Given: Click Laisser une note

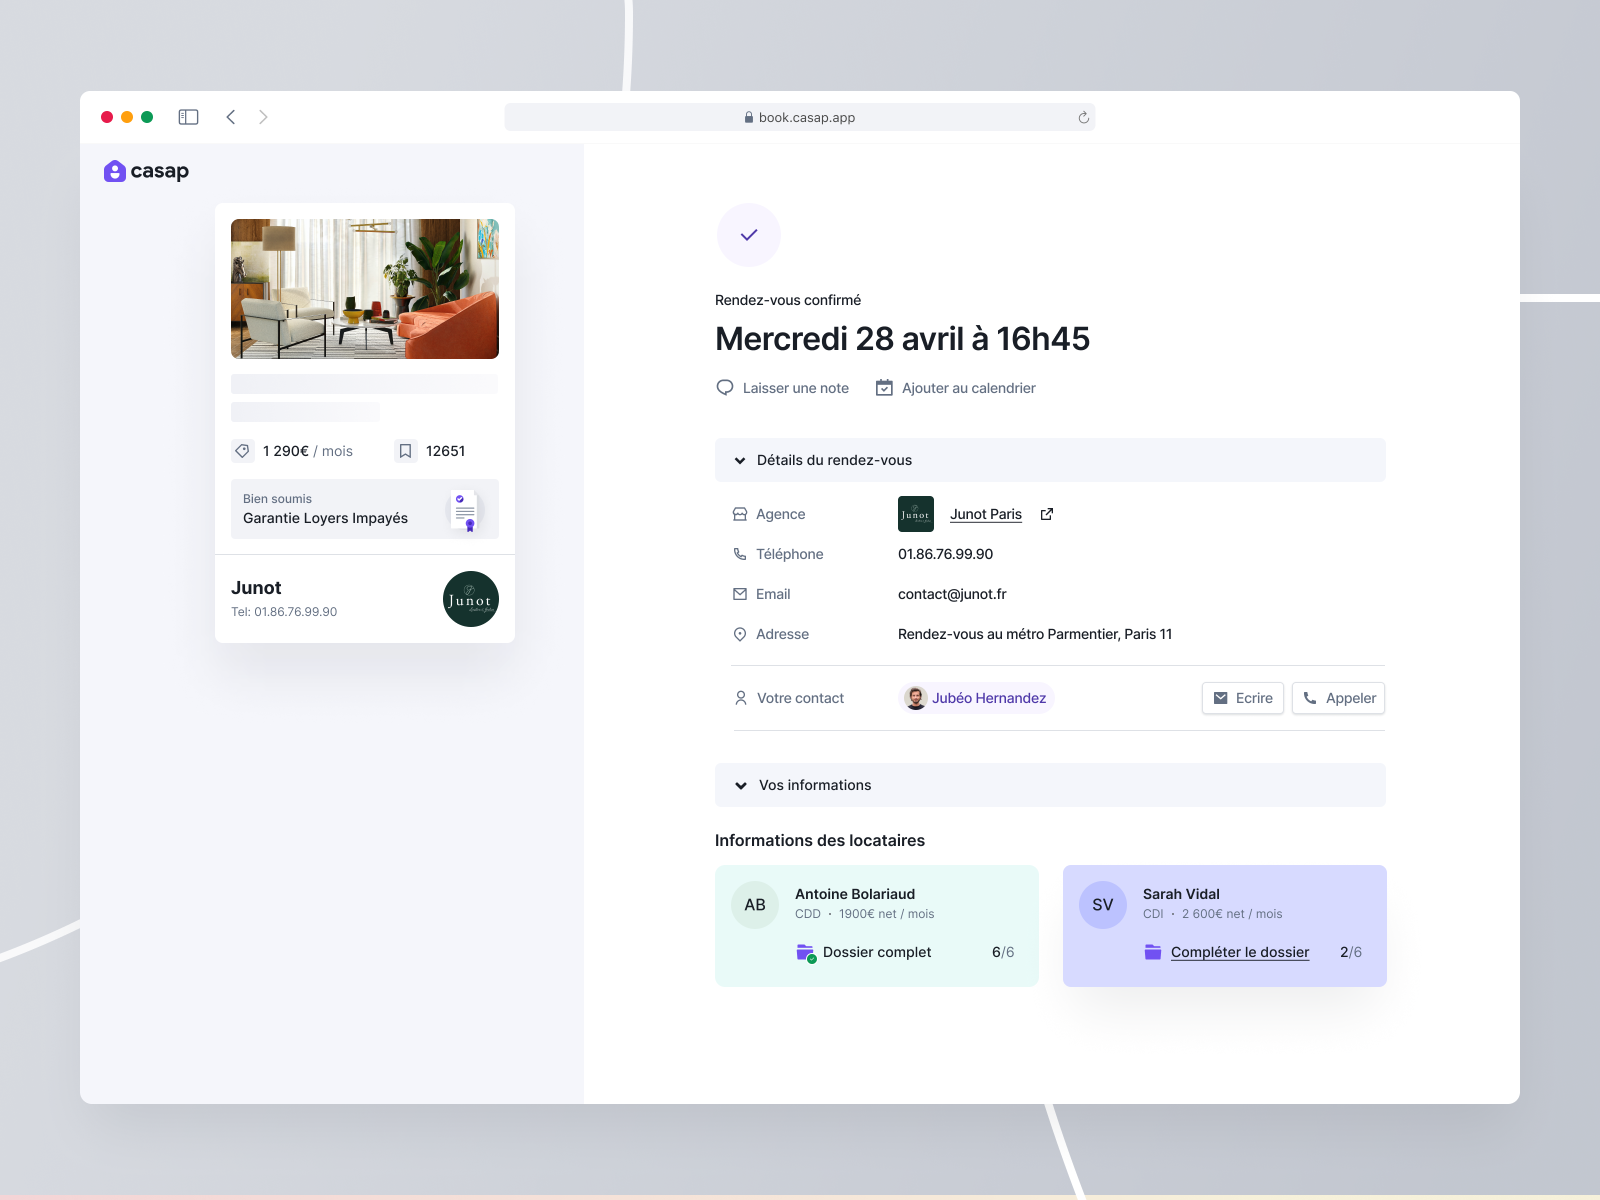Looking at the screenshot, I should (796, 388).
